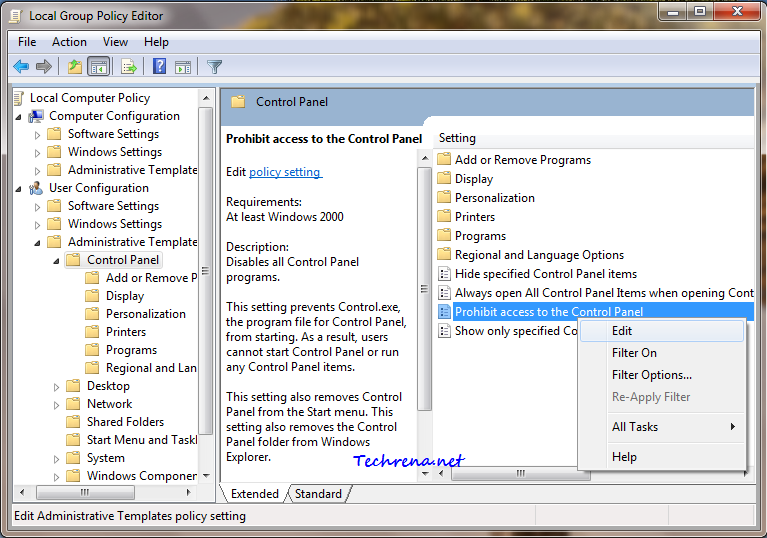
Task: Open the All Tasks submenu
Action: tap(662, 427)
